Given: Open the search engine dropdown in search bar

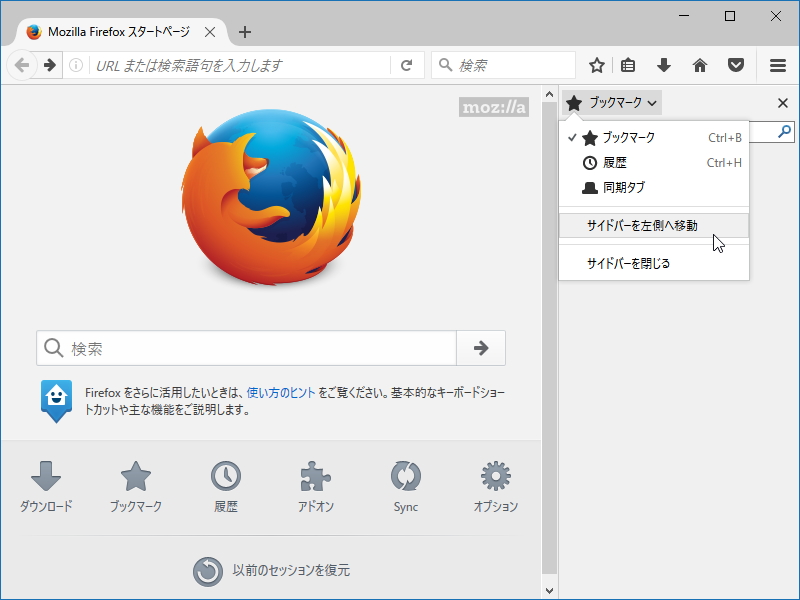Looking at the screenshot, I should pos(443,64).
